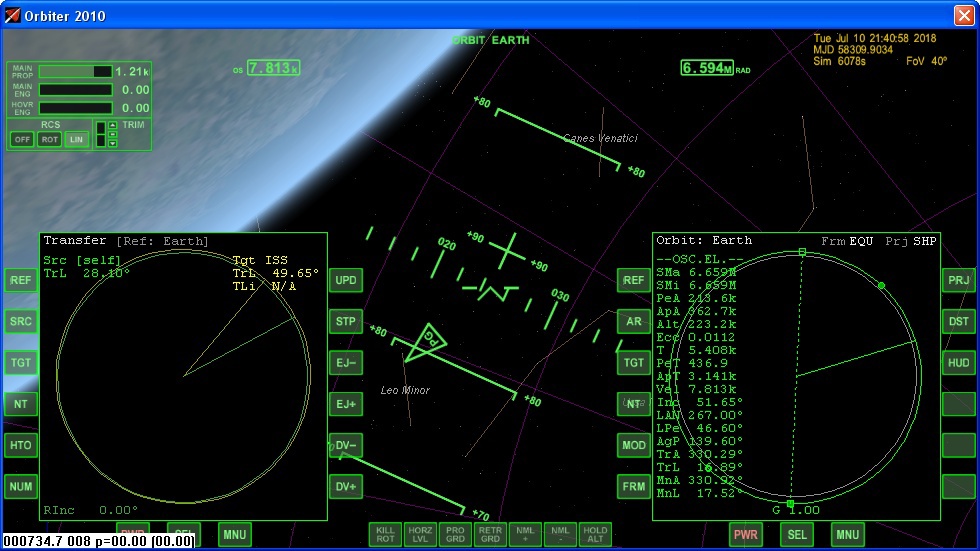This screenshot has width=980, height=551.
Task: Click TGT button on the Orbit MFD
Action: pyautogui.click(x=633, y=363)
